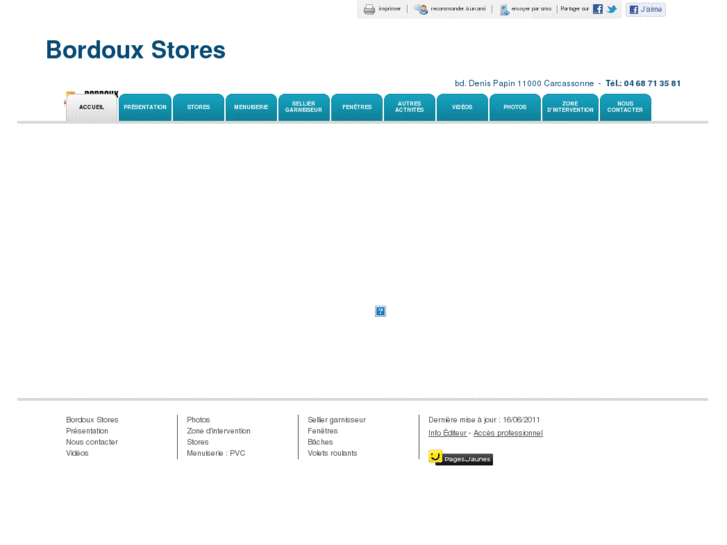Open footer link Photos
Screen dimensions: 727x545
(198, 420)
